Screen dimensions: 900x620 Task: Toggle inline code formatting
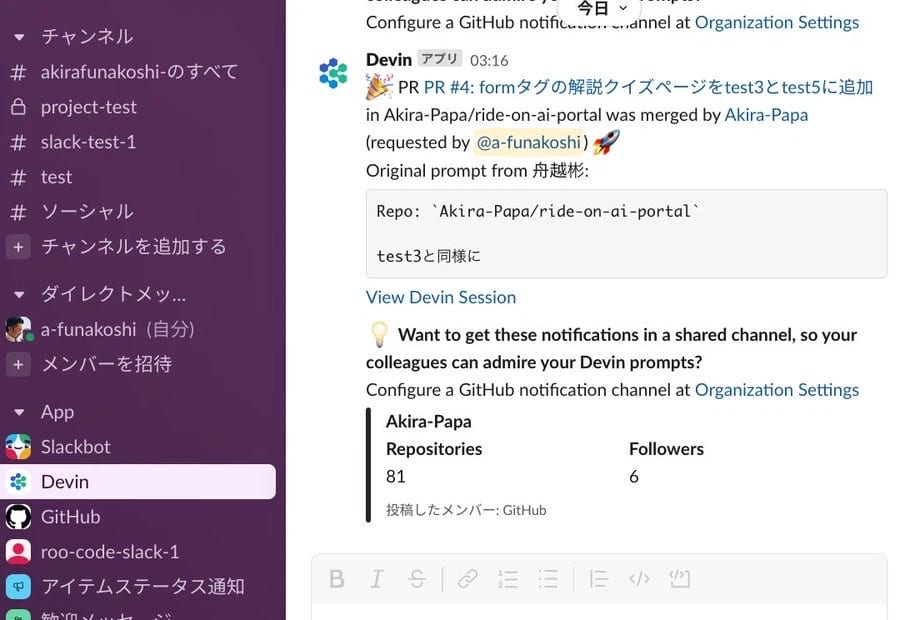[639, 579]
